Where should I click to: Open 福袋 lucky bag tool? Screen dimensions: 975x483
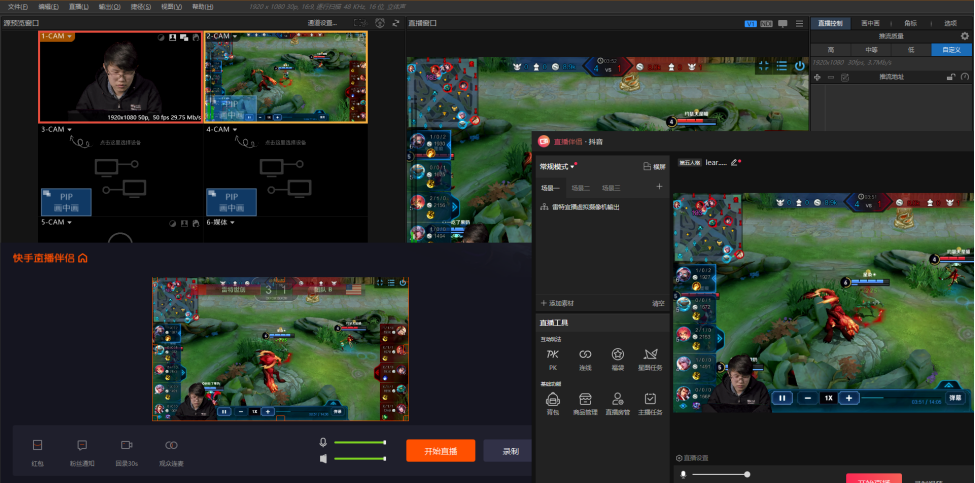(x=617, y=359)
